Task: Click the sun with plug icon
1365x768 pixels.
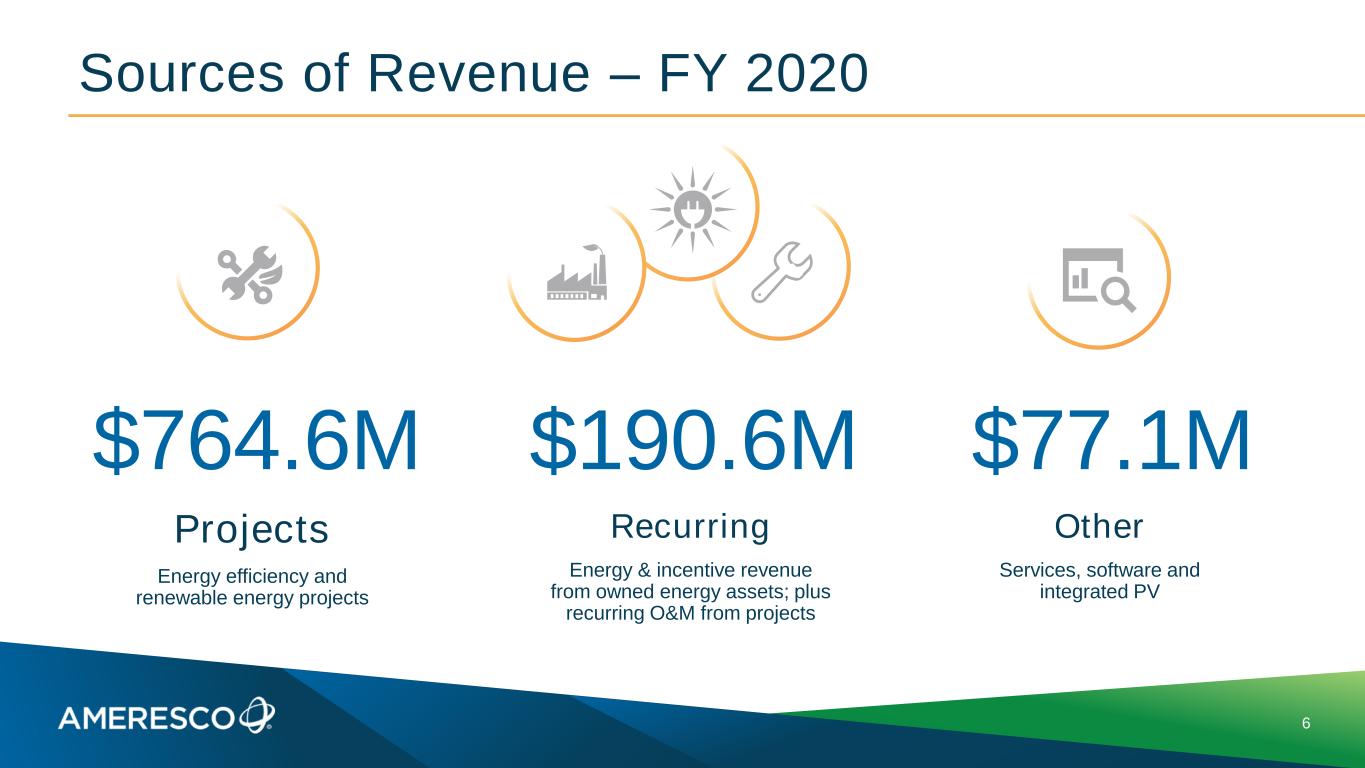Action: click(x=692, y=209)
